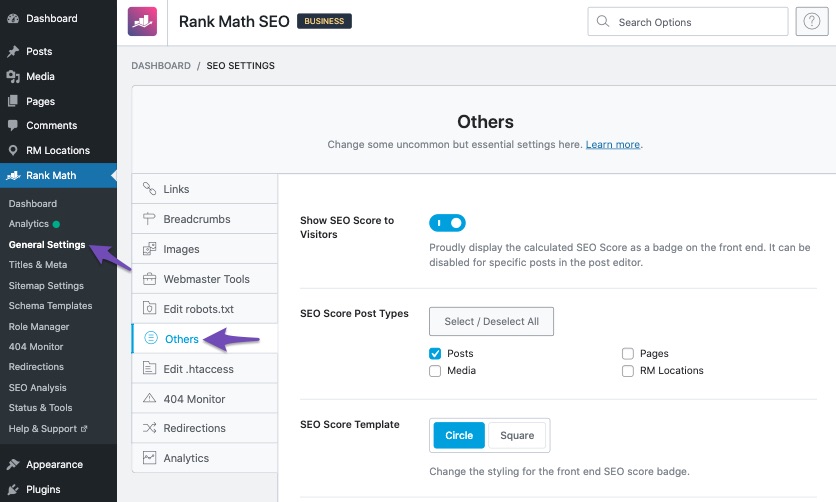This screenshot has width=836, height=502.
Task: Click the Links tab chain icon
Action: [x=150, y=189]
